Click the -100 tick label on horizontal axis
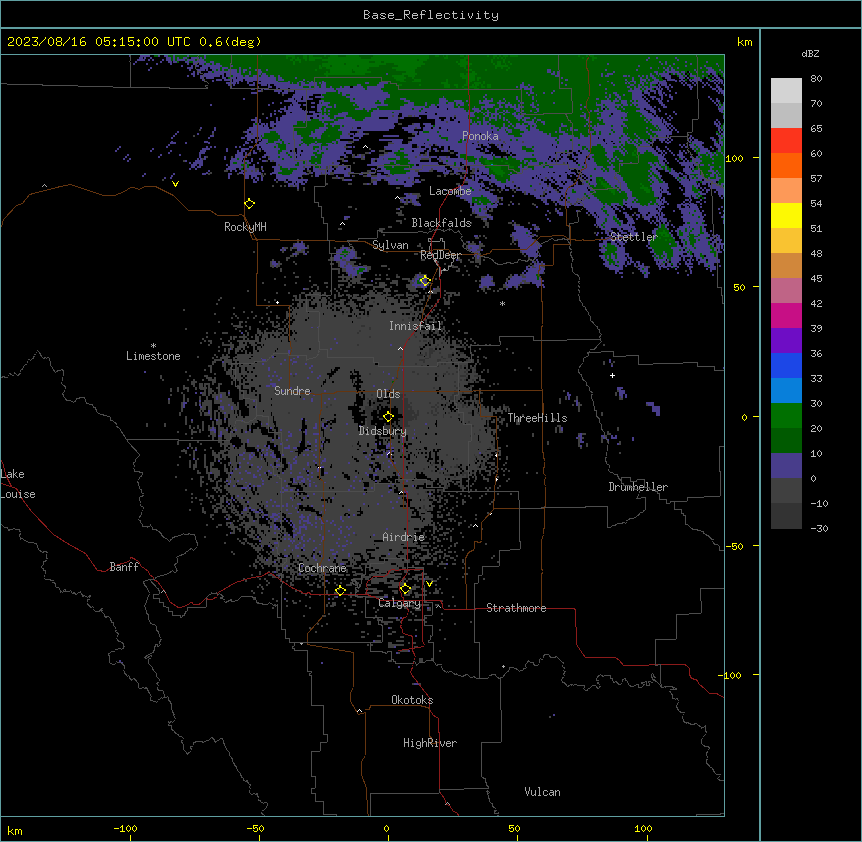862x842 pixels. [x=126, y=828]
